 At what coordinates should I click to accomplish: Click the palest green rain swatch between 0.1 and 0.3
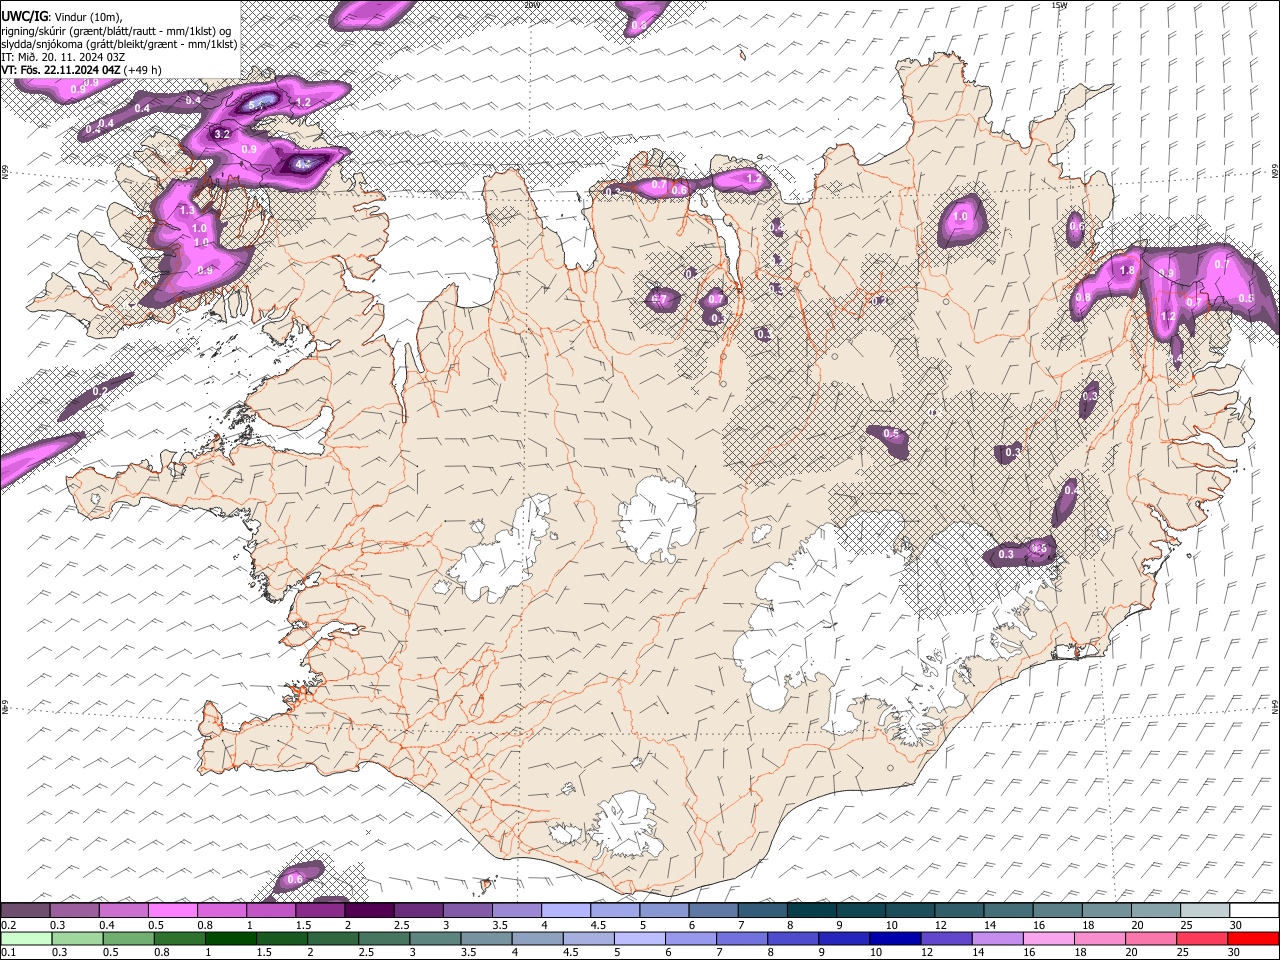click(27, 938)
